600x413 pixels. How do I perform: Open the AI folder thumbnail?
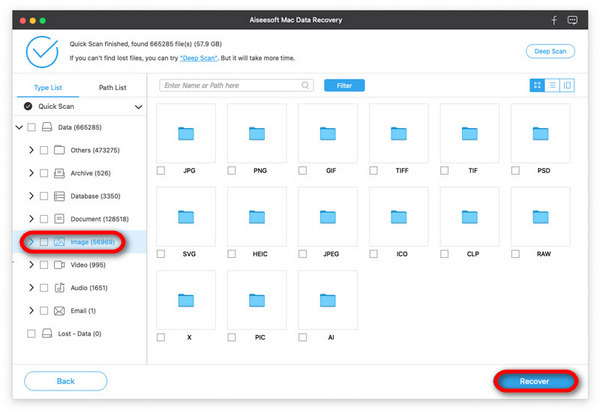pos(328,300)
